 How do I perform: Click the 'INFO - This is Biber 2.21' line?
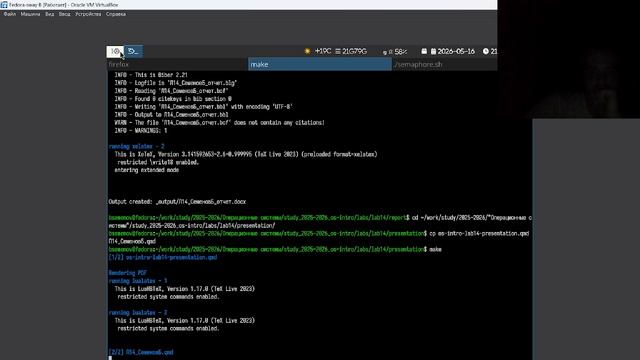(x=151, y=75)
